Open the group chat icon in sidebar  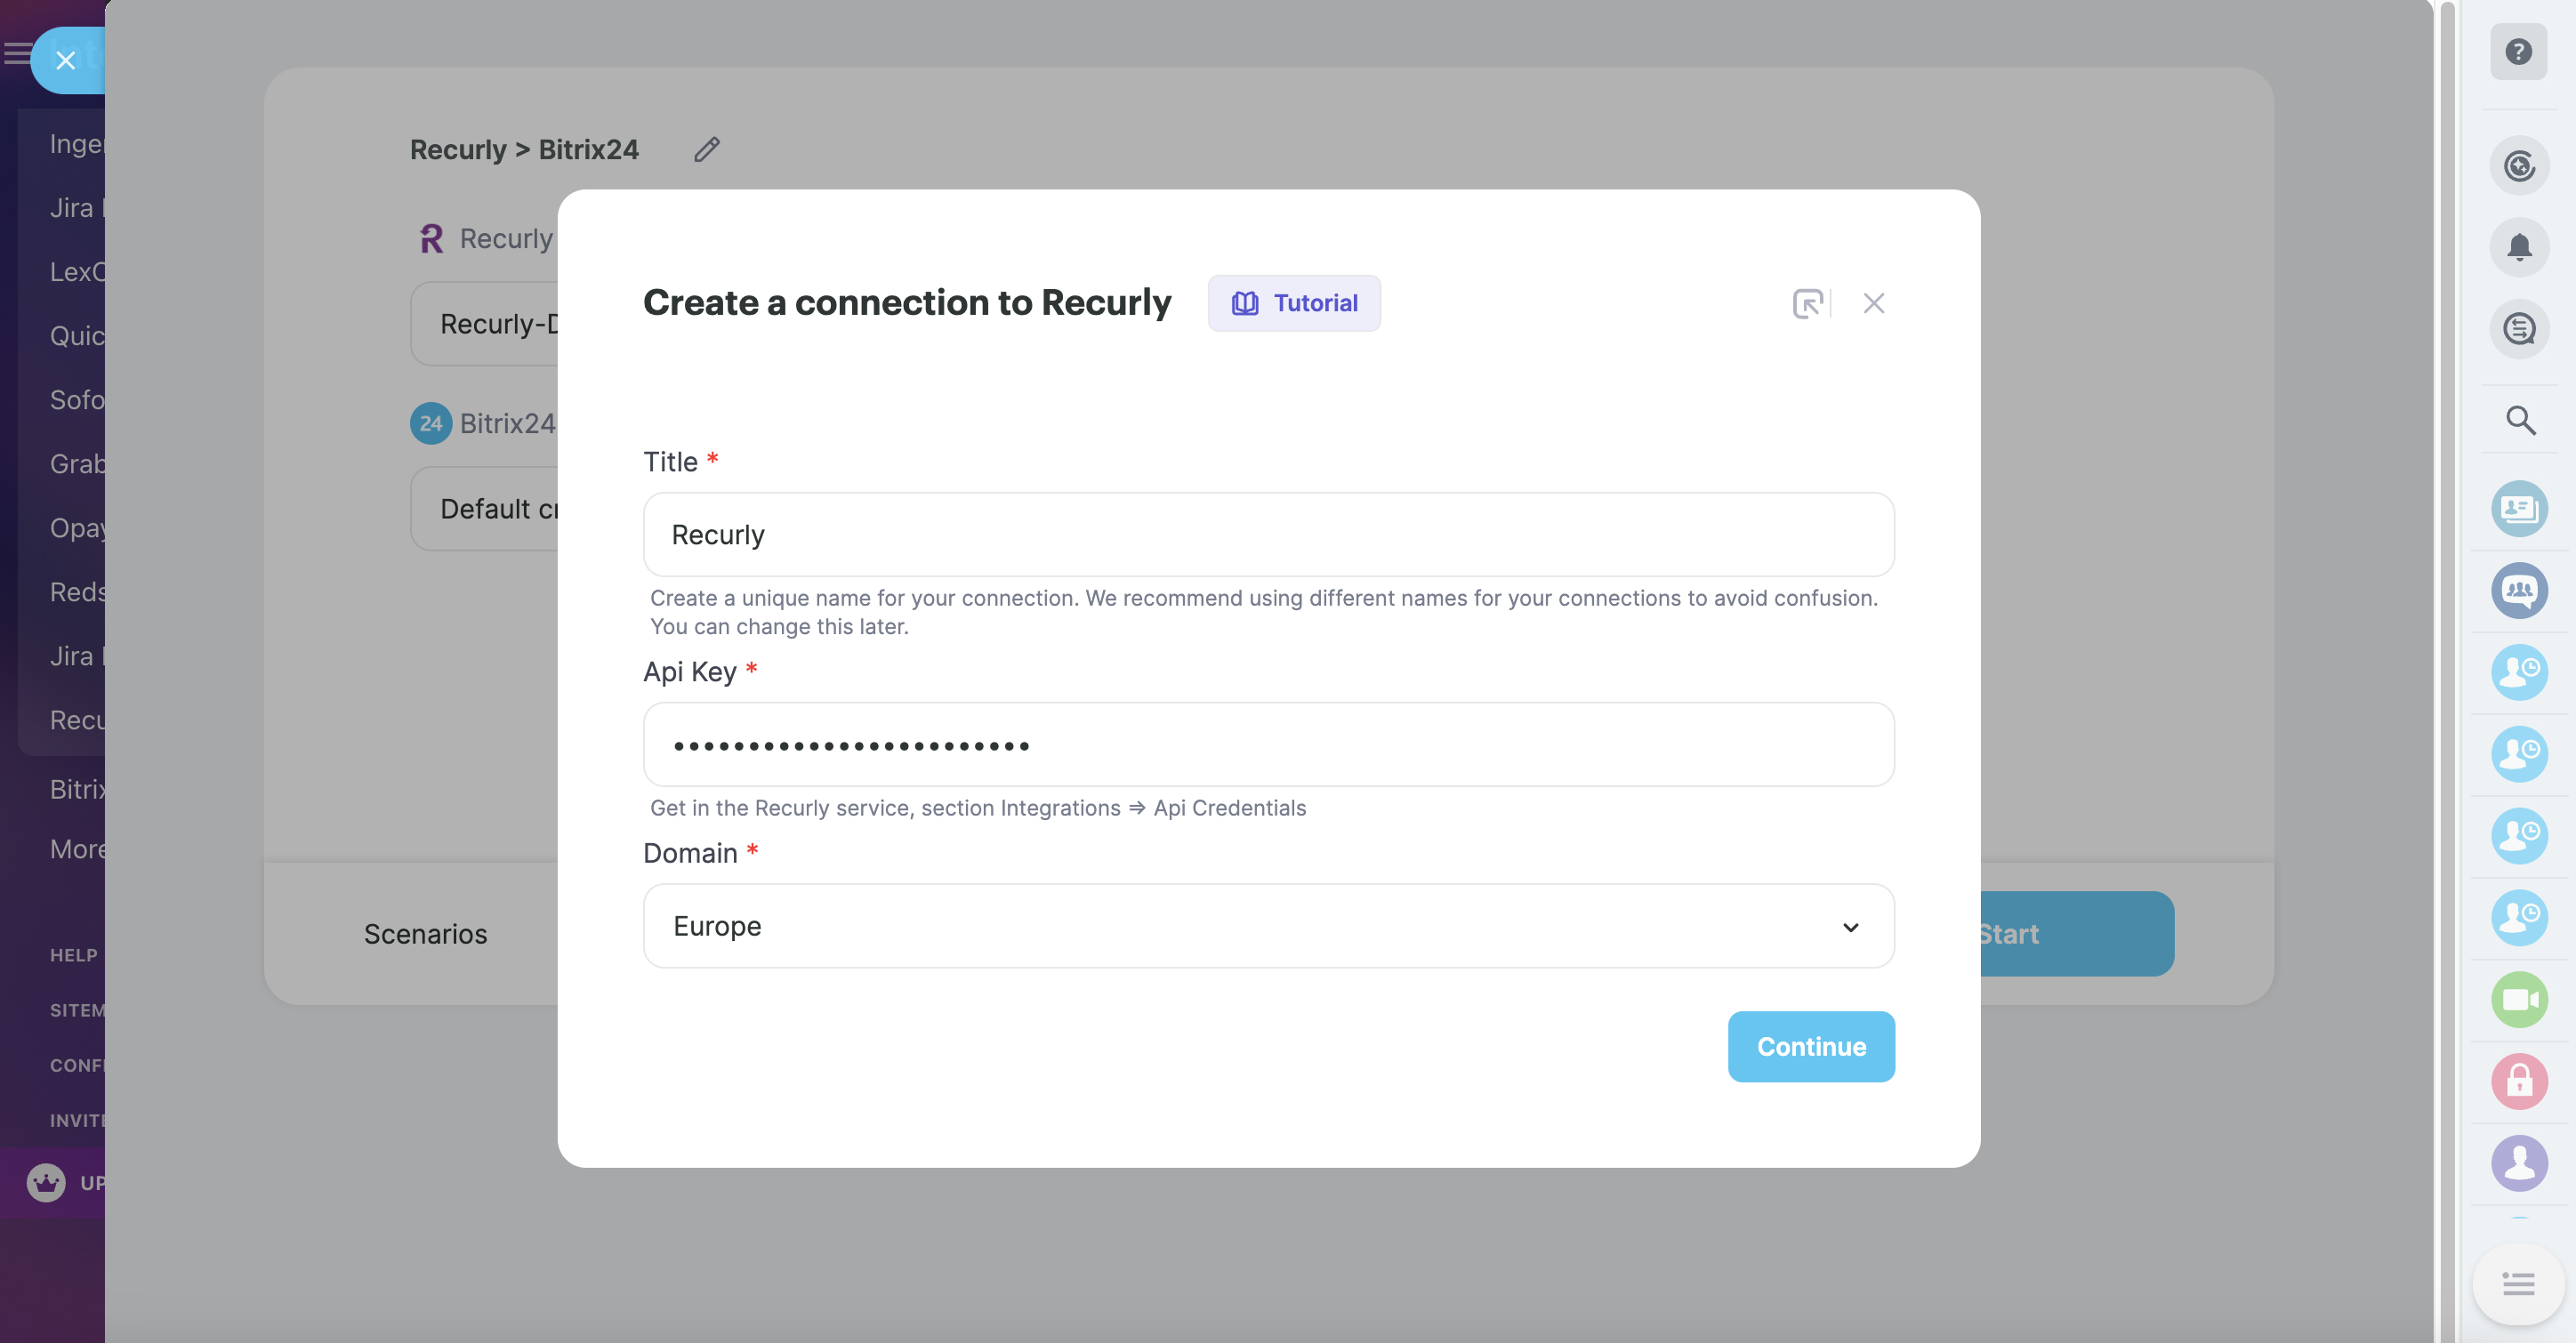click(x=2518, y=590)
